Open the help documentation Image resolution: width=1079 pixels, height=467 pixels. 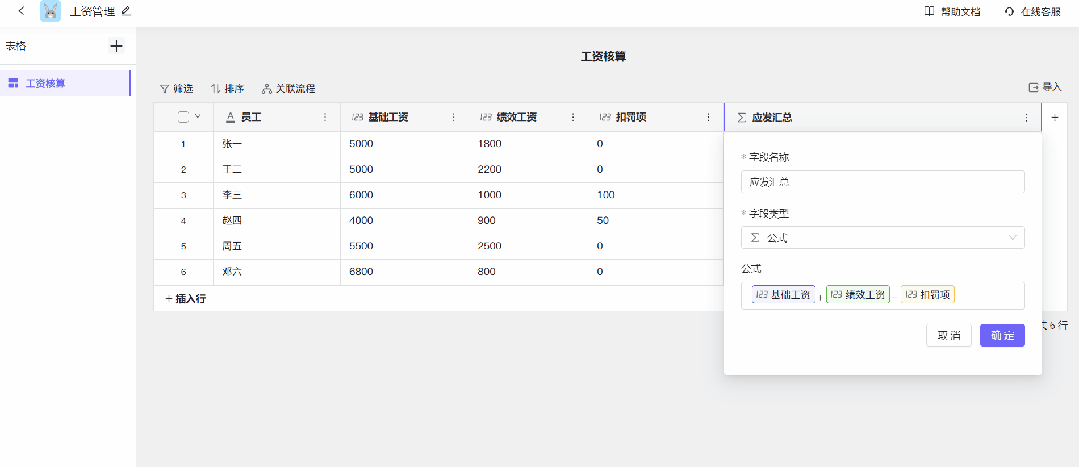[952, 11]
